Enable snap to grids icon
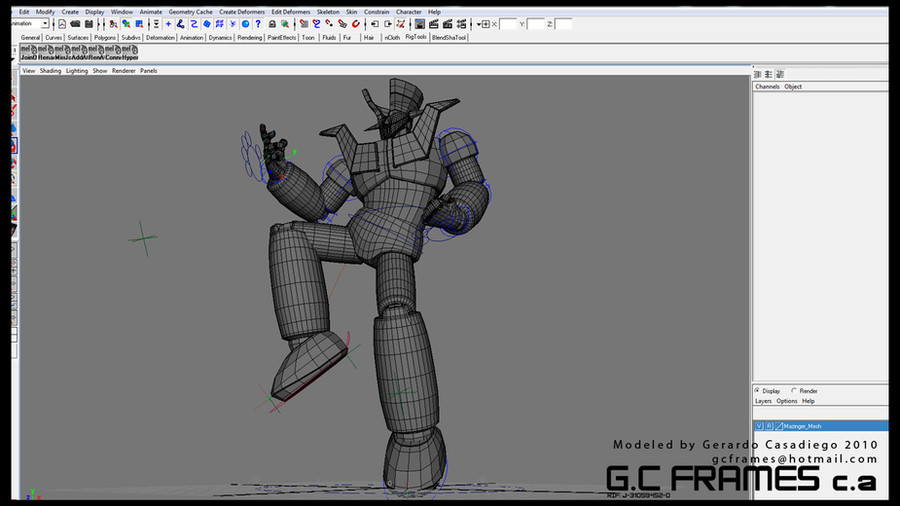The height and width of the screenshot is (506, 900). [x=304, y=24]
